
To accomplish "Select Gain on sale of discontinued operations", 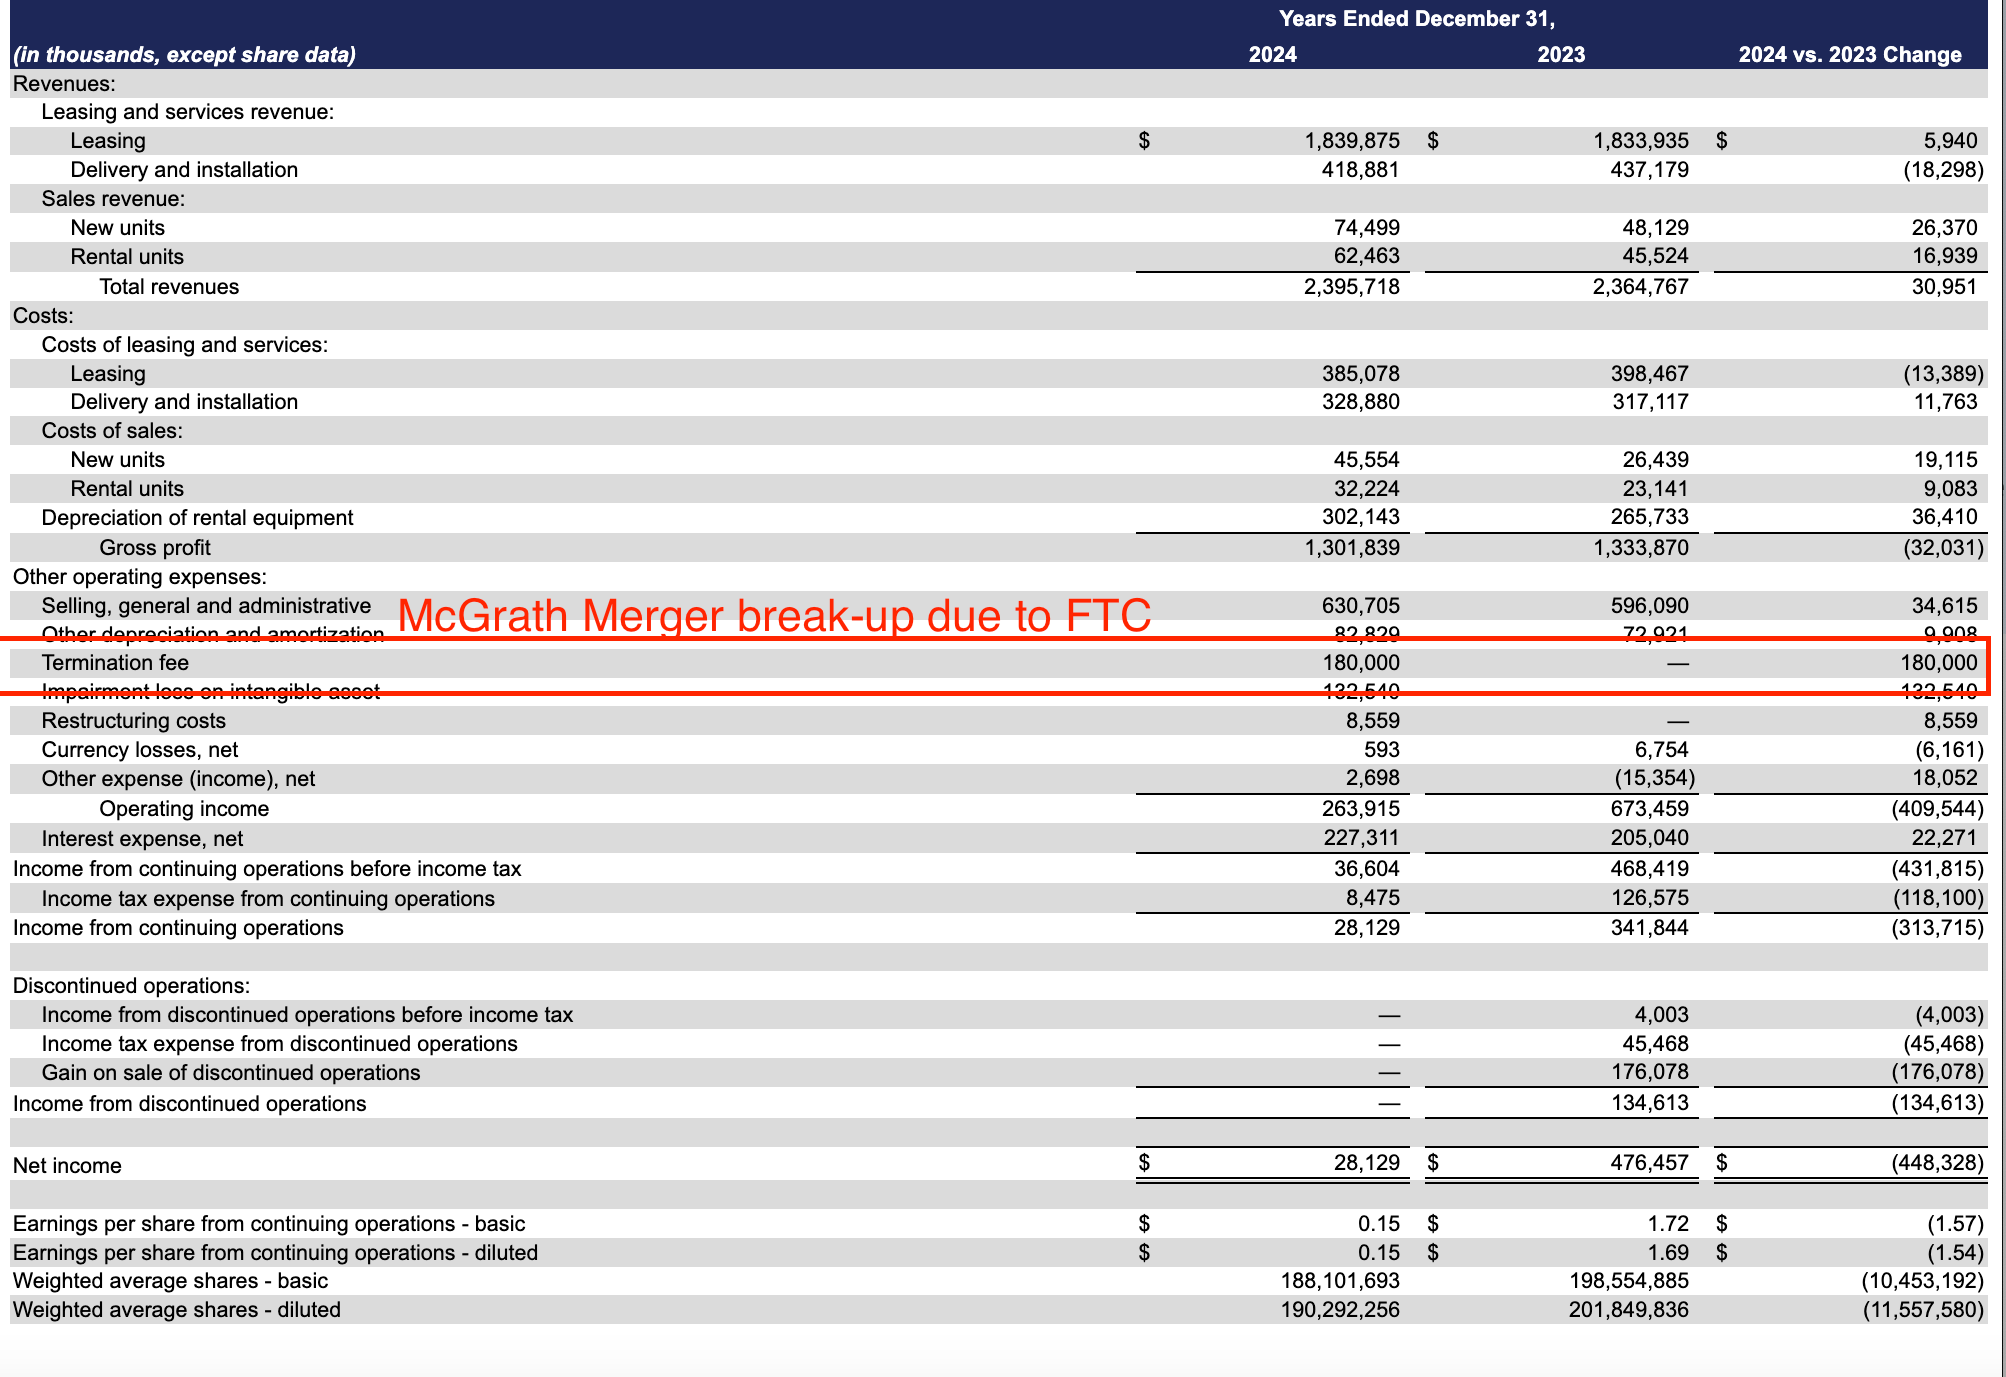I will tap(231, 1073).
